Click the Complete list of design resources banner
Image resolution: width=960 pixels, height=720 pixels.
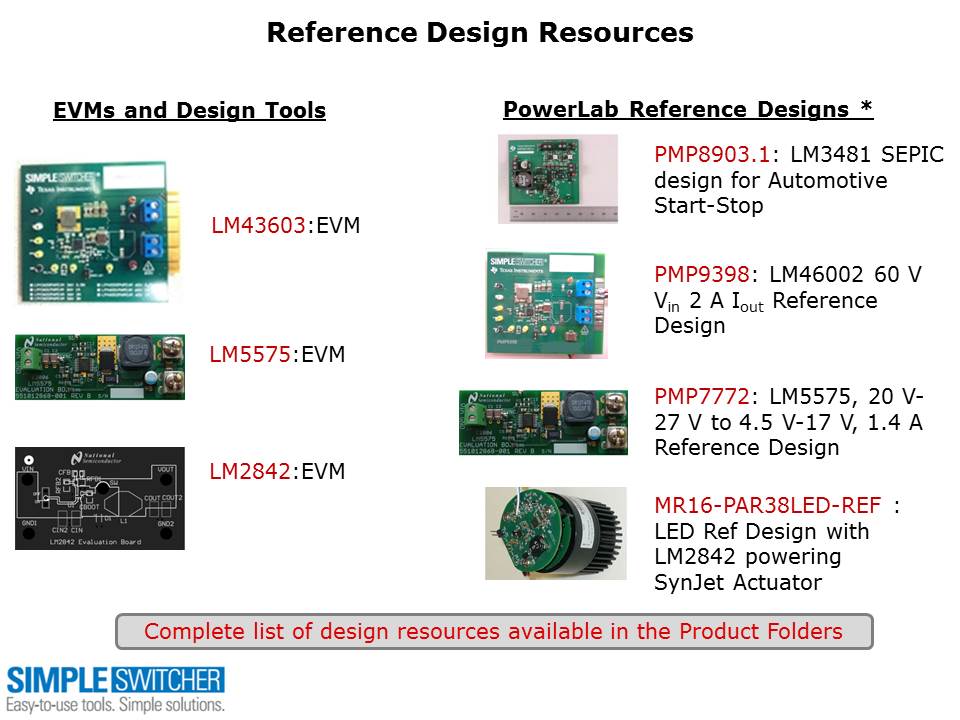tap(494, 632)
